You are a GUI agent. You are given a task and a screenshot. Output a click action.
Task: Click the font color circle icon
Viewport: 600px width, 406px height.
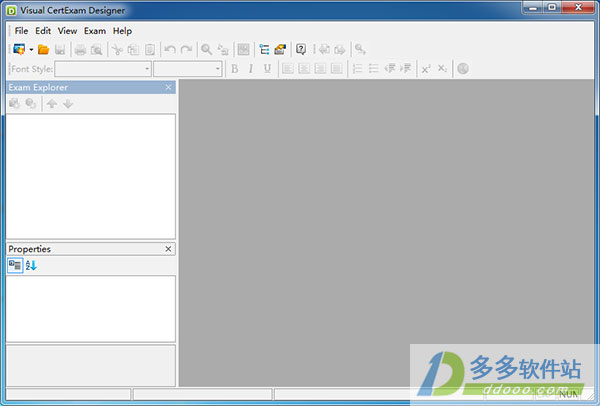click(463, 69)
